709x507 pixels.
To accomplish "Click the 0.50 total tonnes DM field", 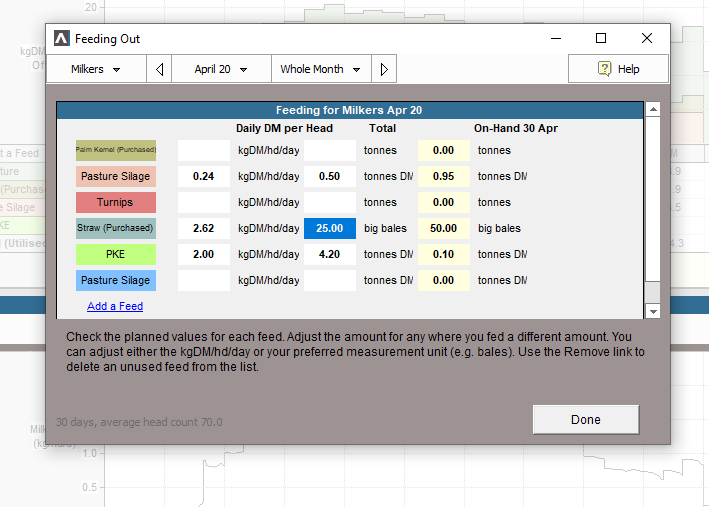I will click(x=330, y=176).
